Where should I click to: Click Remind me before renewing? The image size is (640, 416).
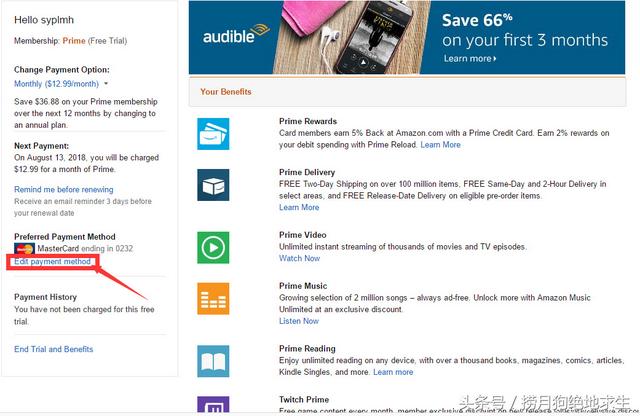(64, 189)
